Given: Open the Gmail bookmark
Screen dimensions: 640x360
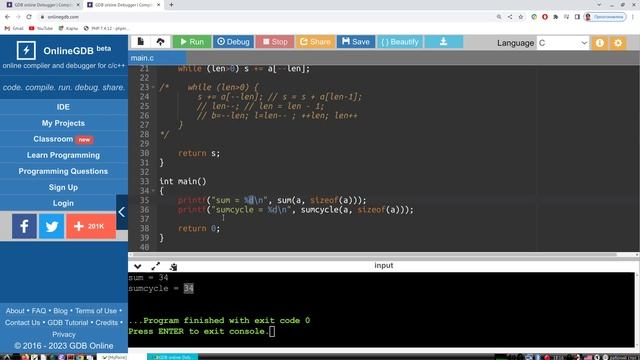Looking at the screenshot, I should (14, 28).
